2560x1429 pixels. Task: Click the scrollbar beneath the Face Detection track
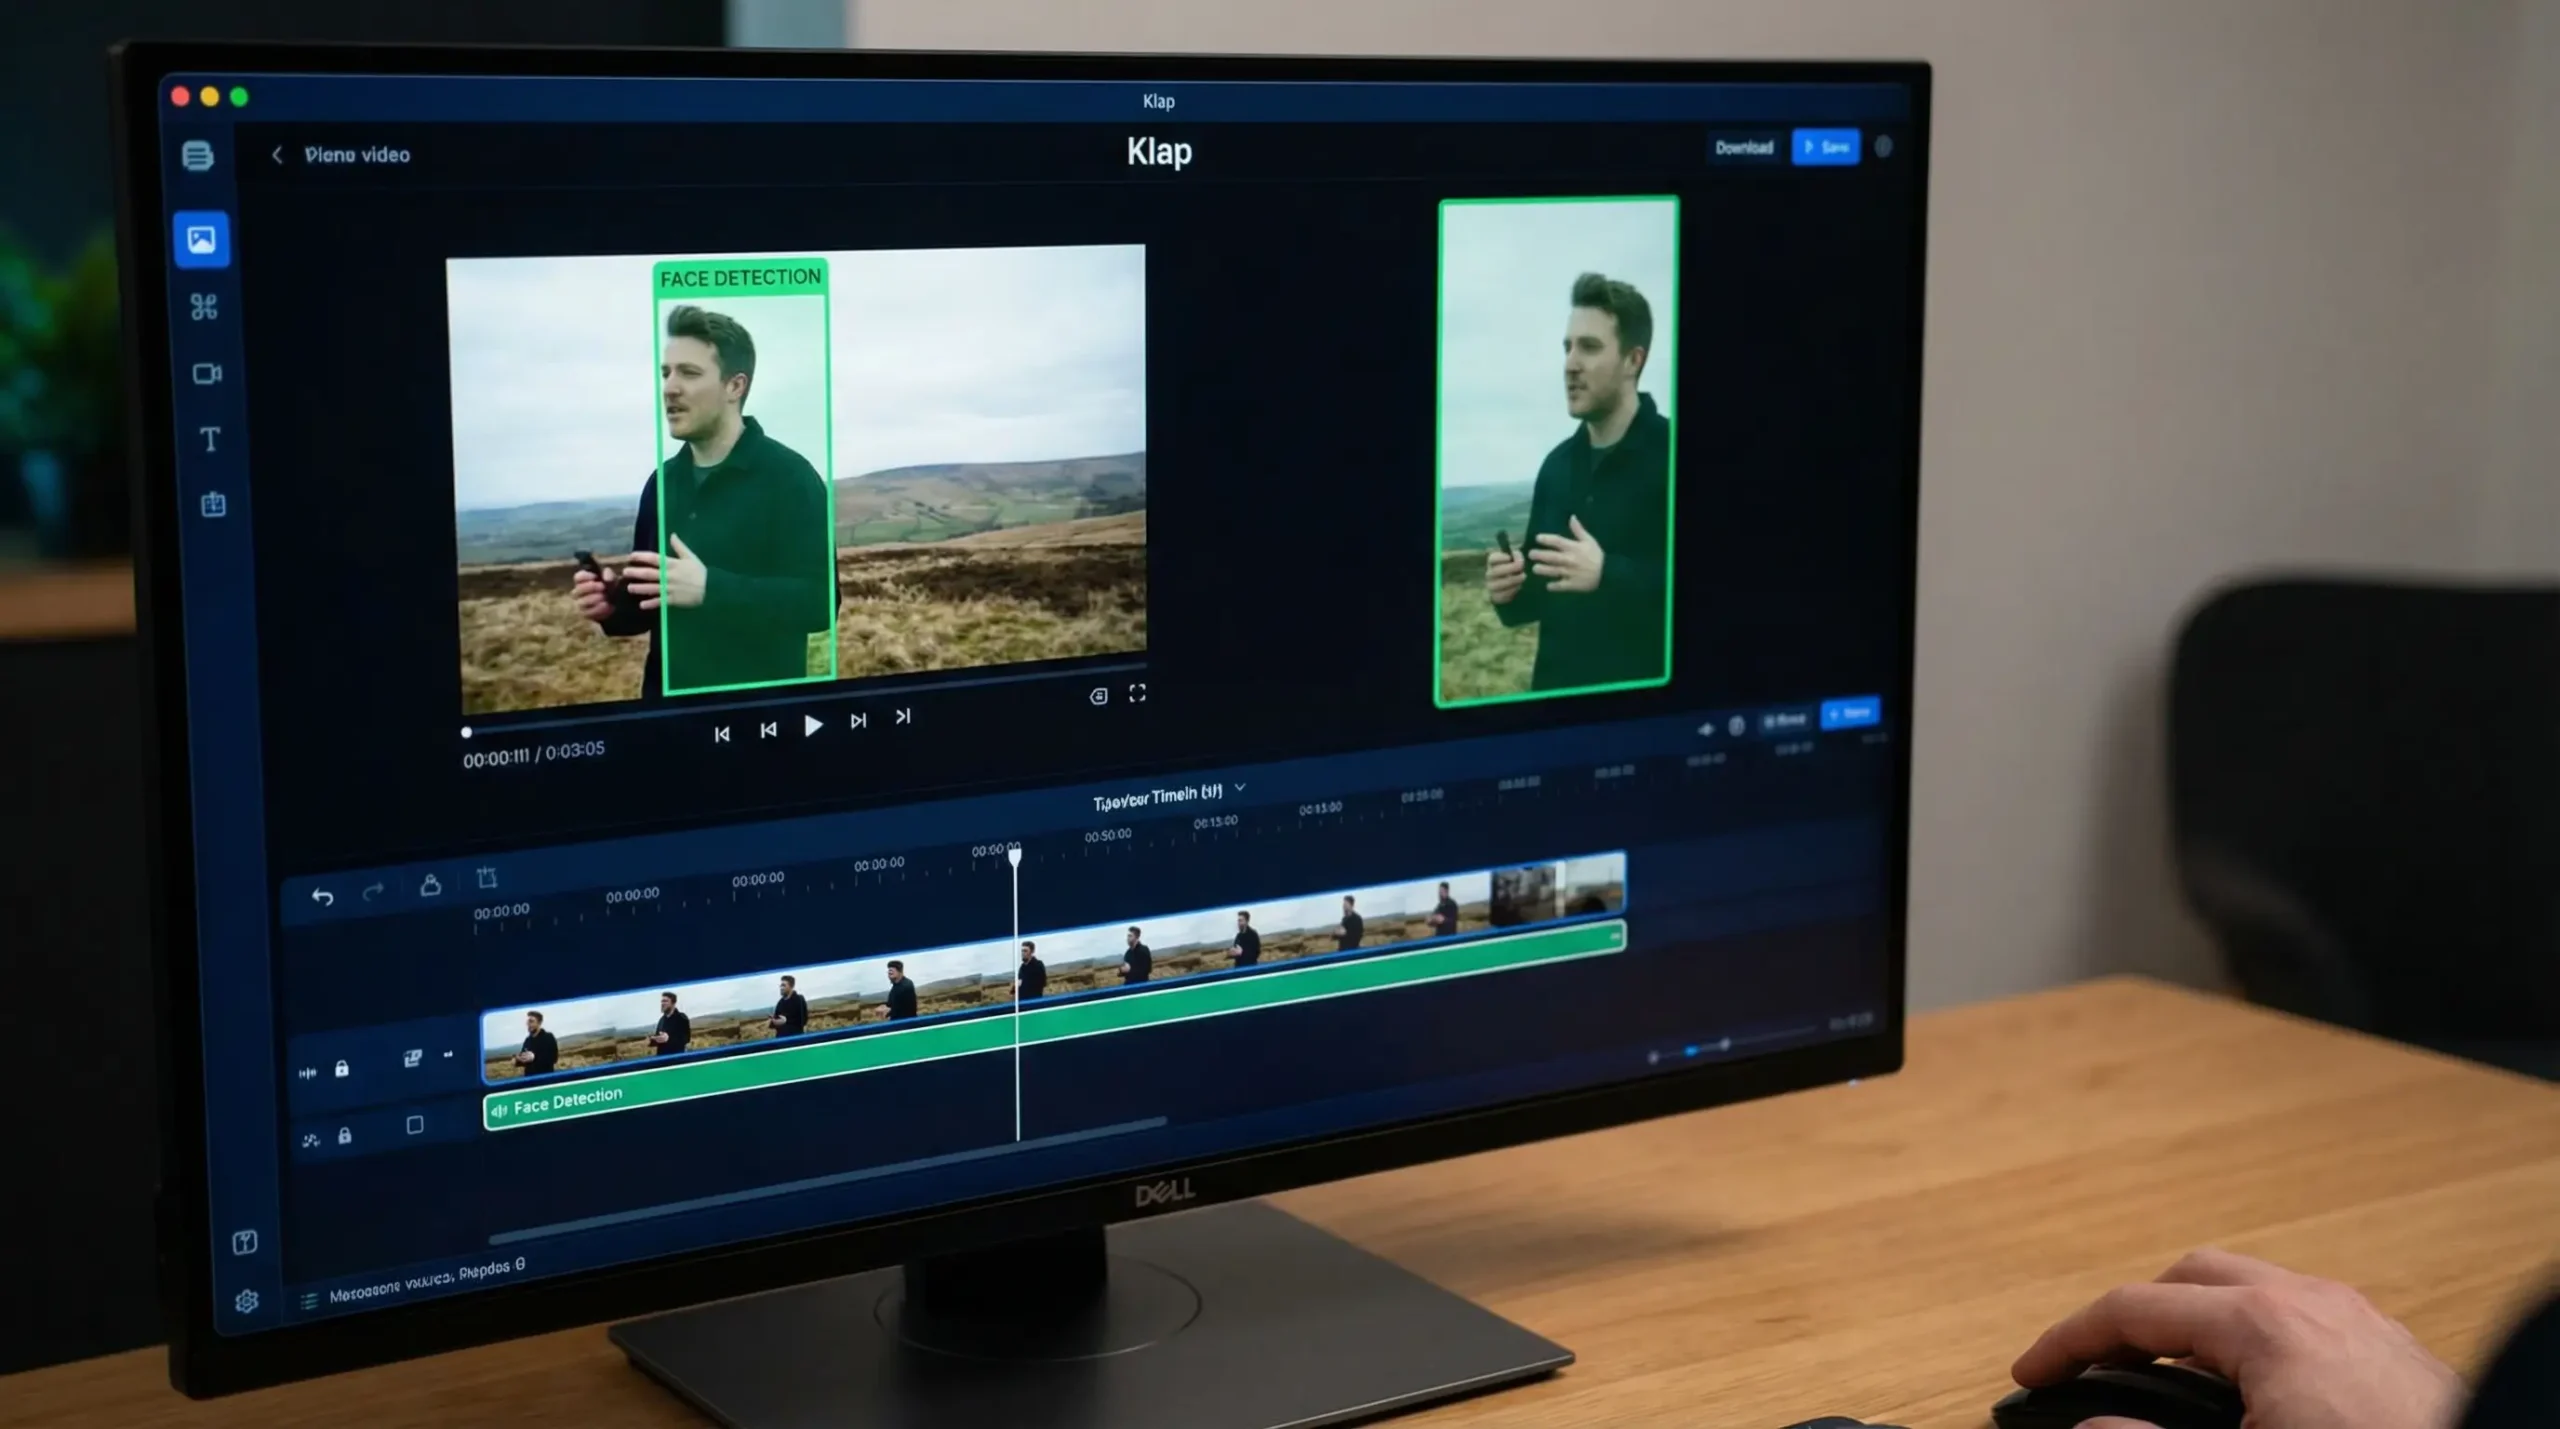click(826, 1181)
